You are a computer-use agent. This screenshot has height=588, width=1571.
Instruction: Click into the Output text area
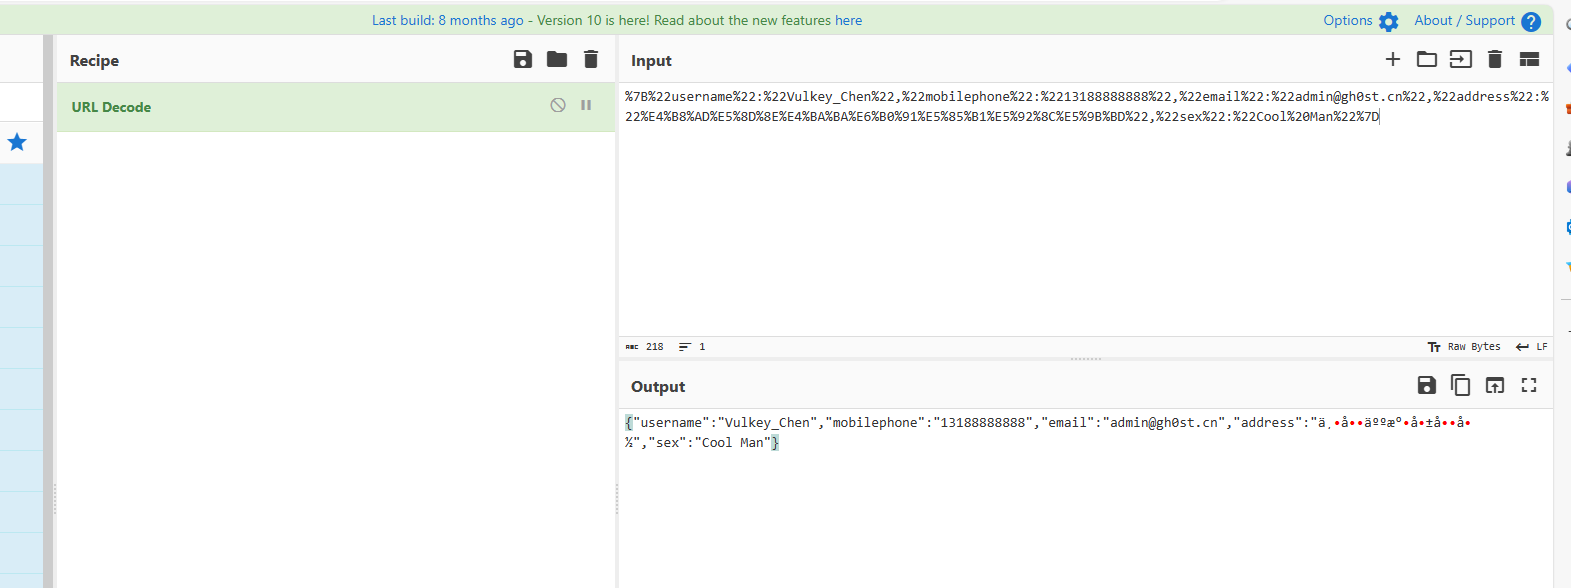pos(1086,498)
